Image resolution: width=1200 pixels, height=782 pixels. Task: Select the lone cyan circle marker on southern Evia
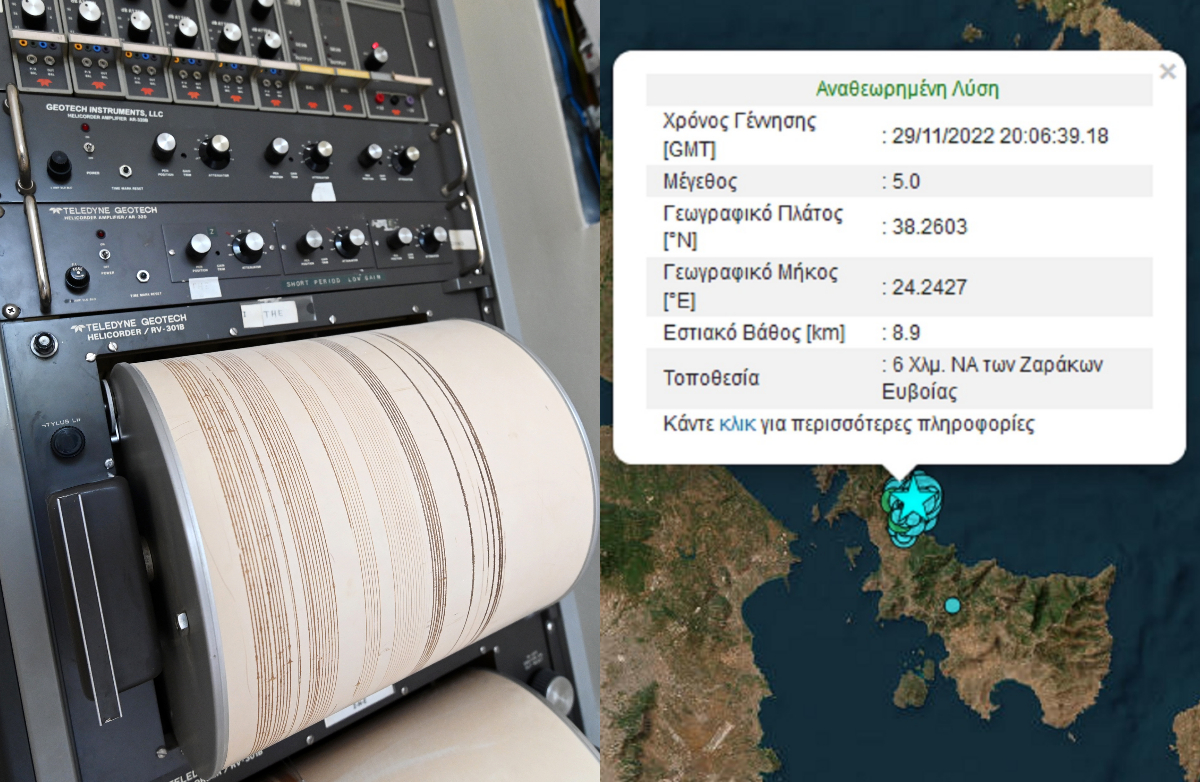(x=952, y=605)
